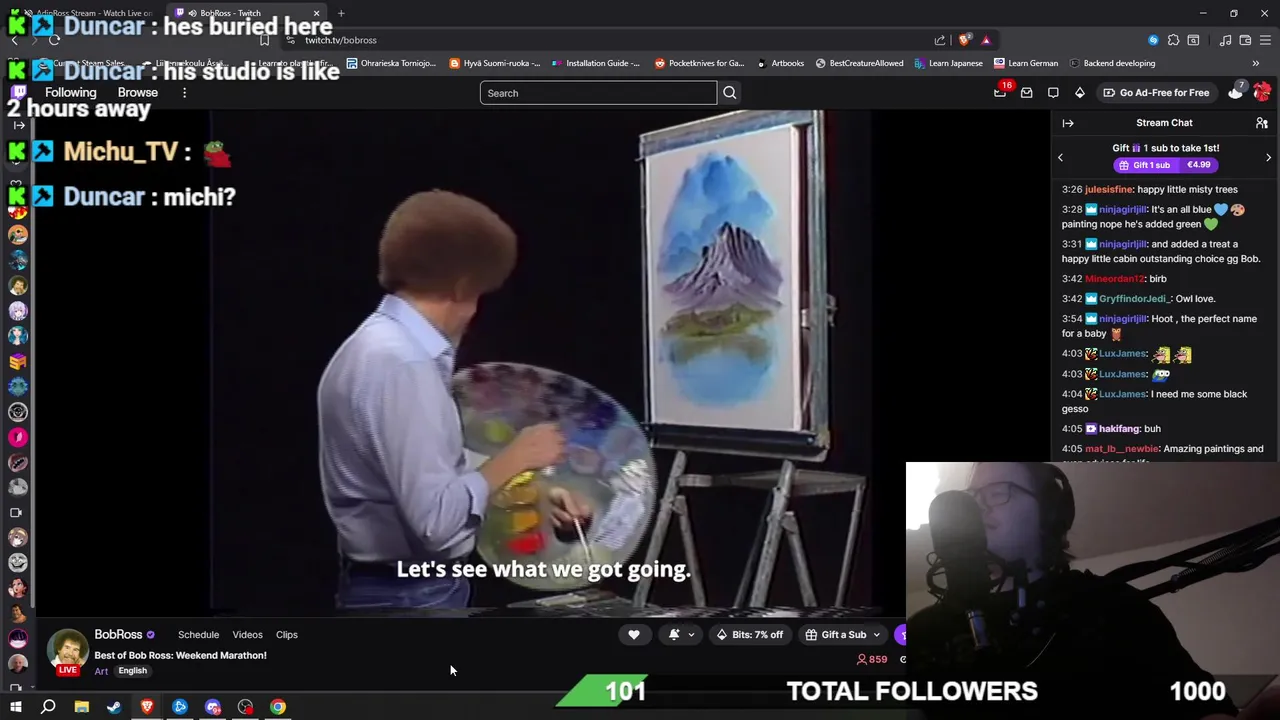Go to next gift leaderboard with right arrow
This screenshot has width=1280, height=720.
[x=1268, y=157]
